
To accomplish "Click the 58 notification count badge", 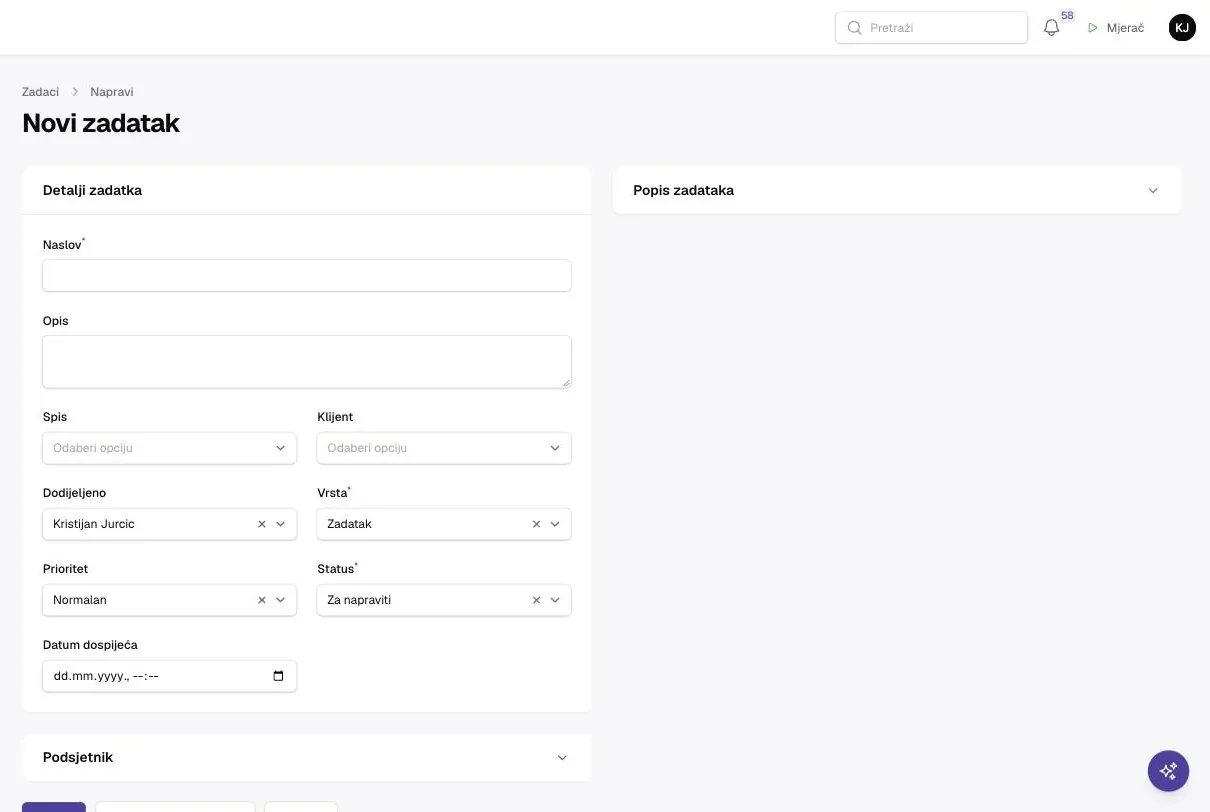I will click(x=1067, y=16).
